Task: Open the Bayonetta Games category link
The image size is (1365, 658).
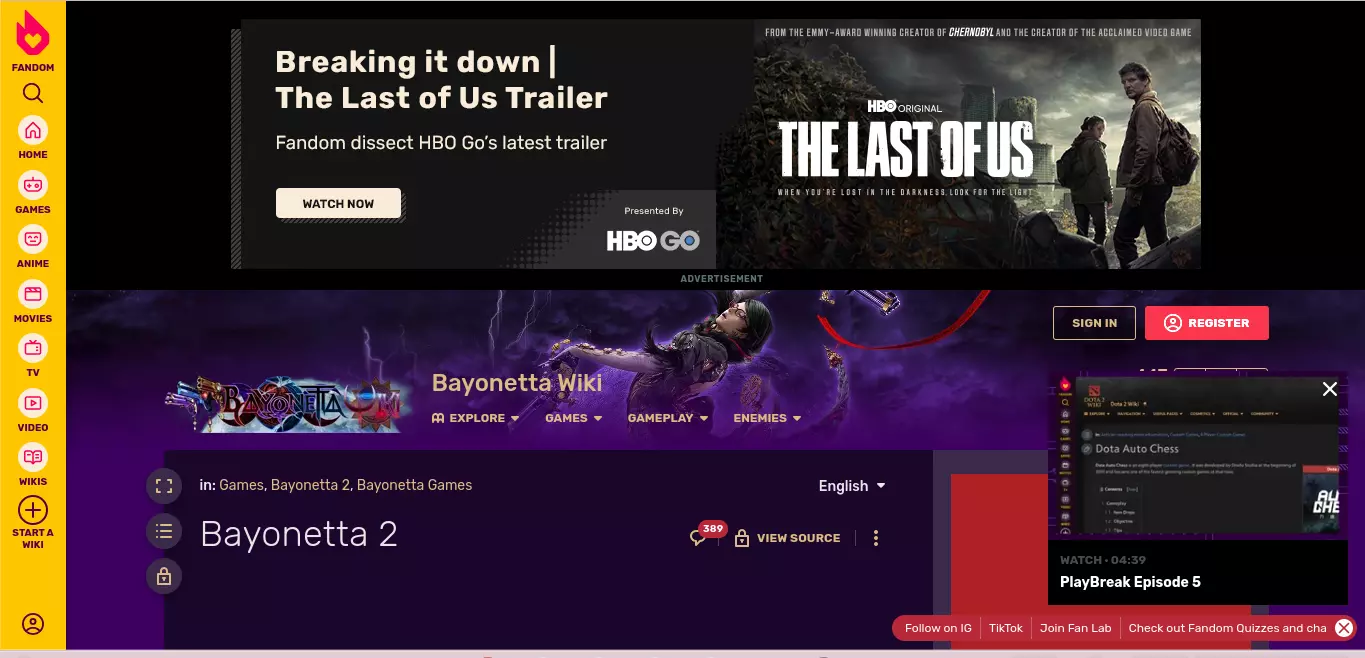Action: point(414,485)
